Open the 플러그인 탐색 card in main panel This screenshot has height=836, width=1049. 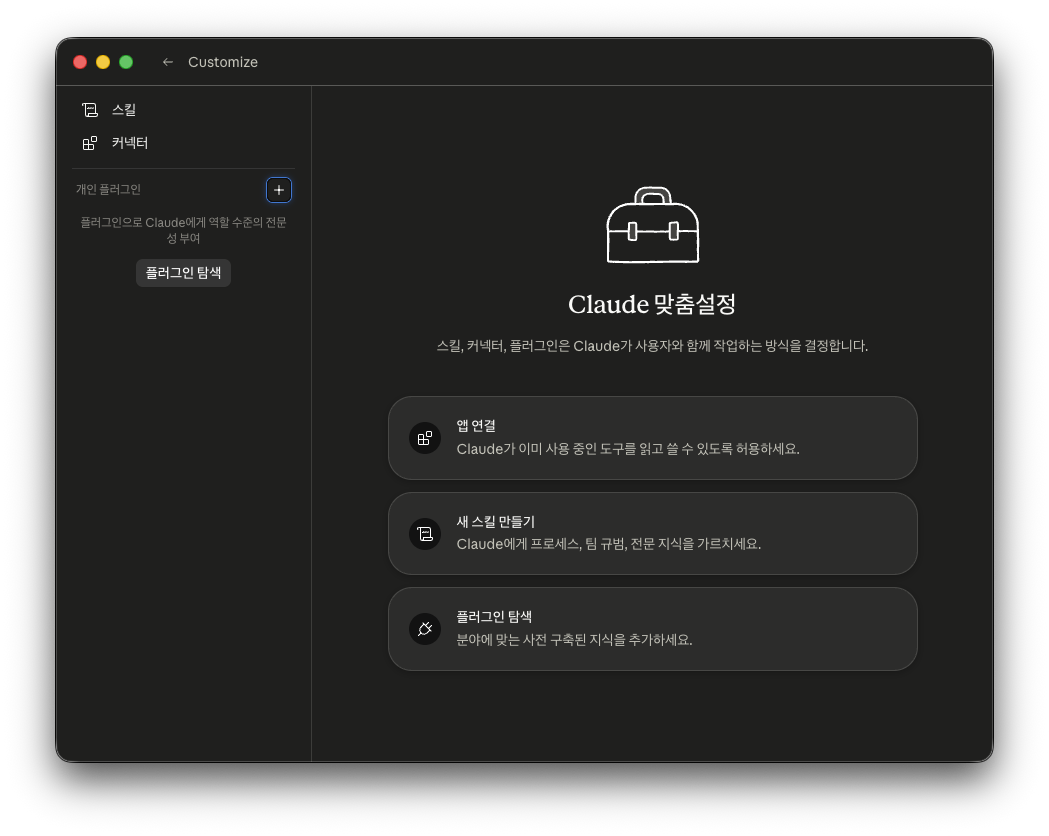click(x=652, y=629)
